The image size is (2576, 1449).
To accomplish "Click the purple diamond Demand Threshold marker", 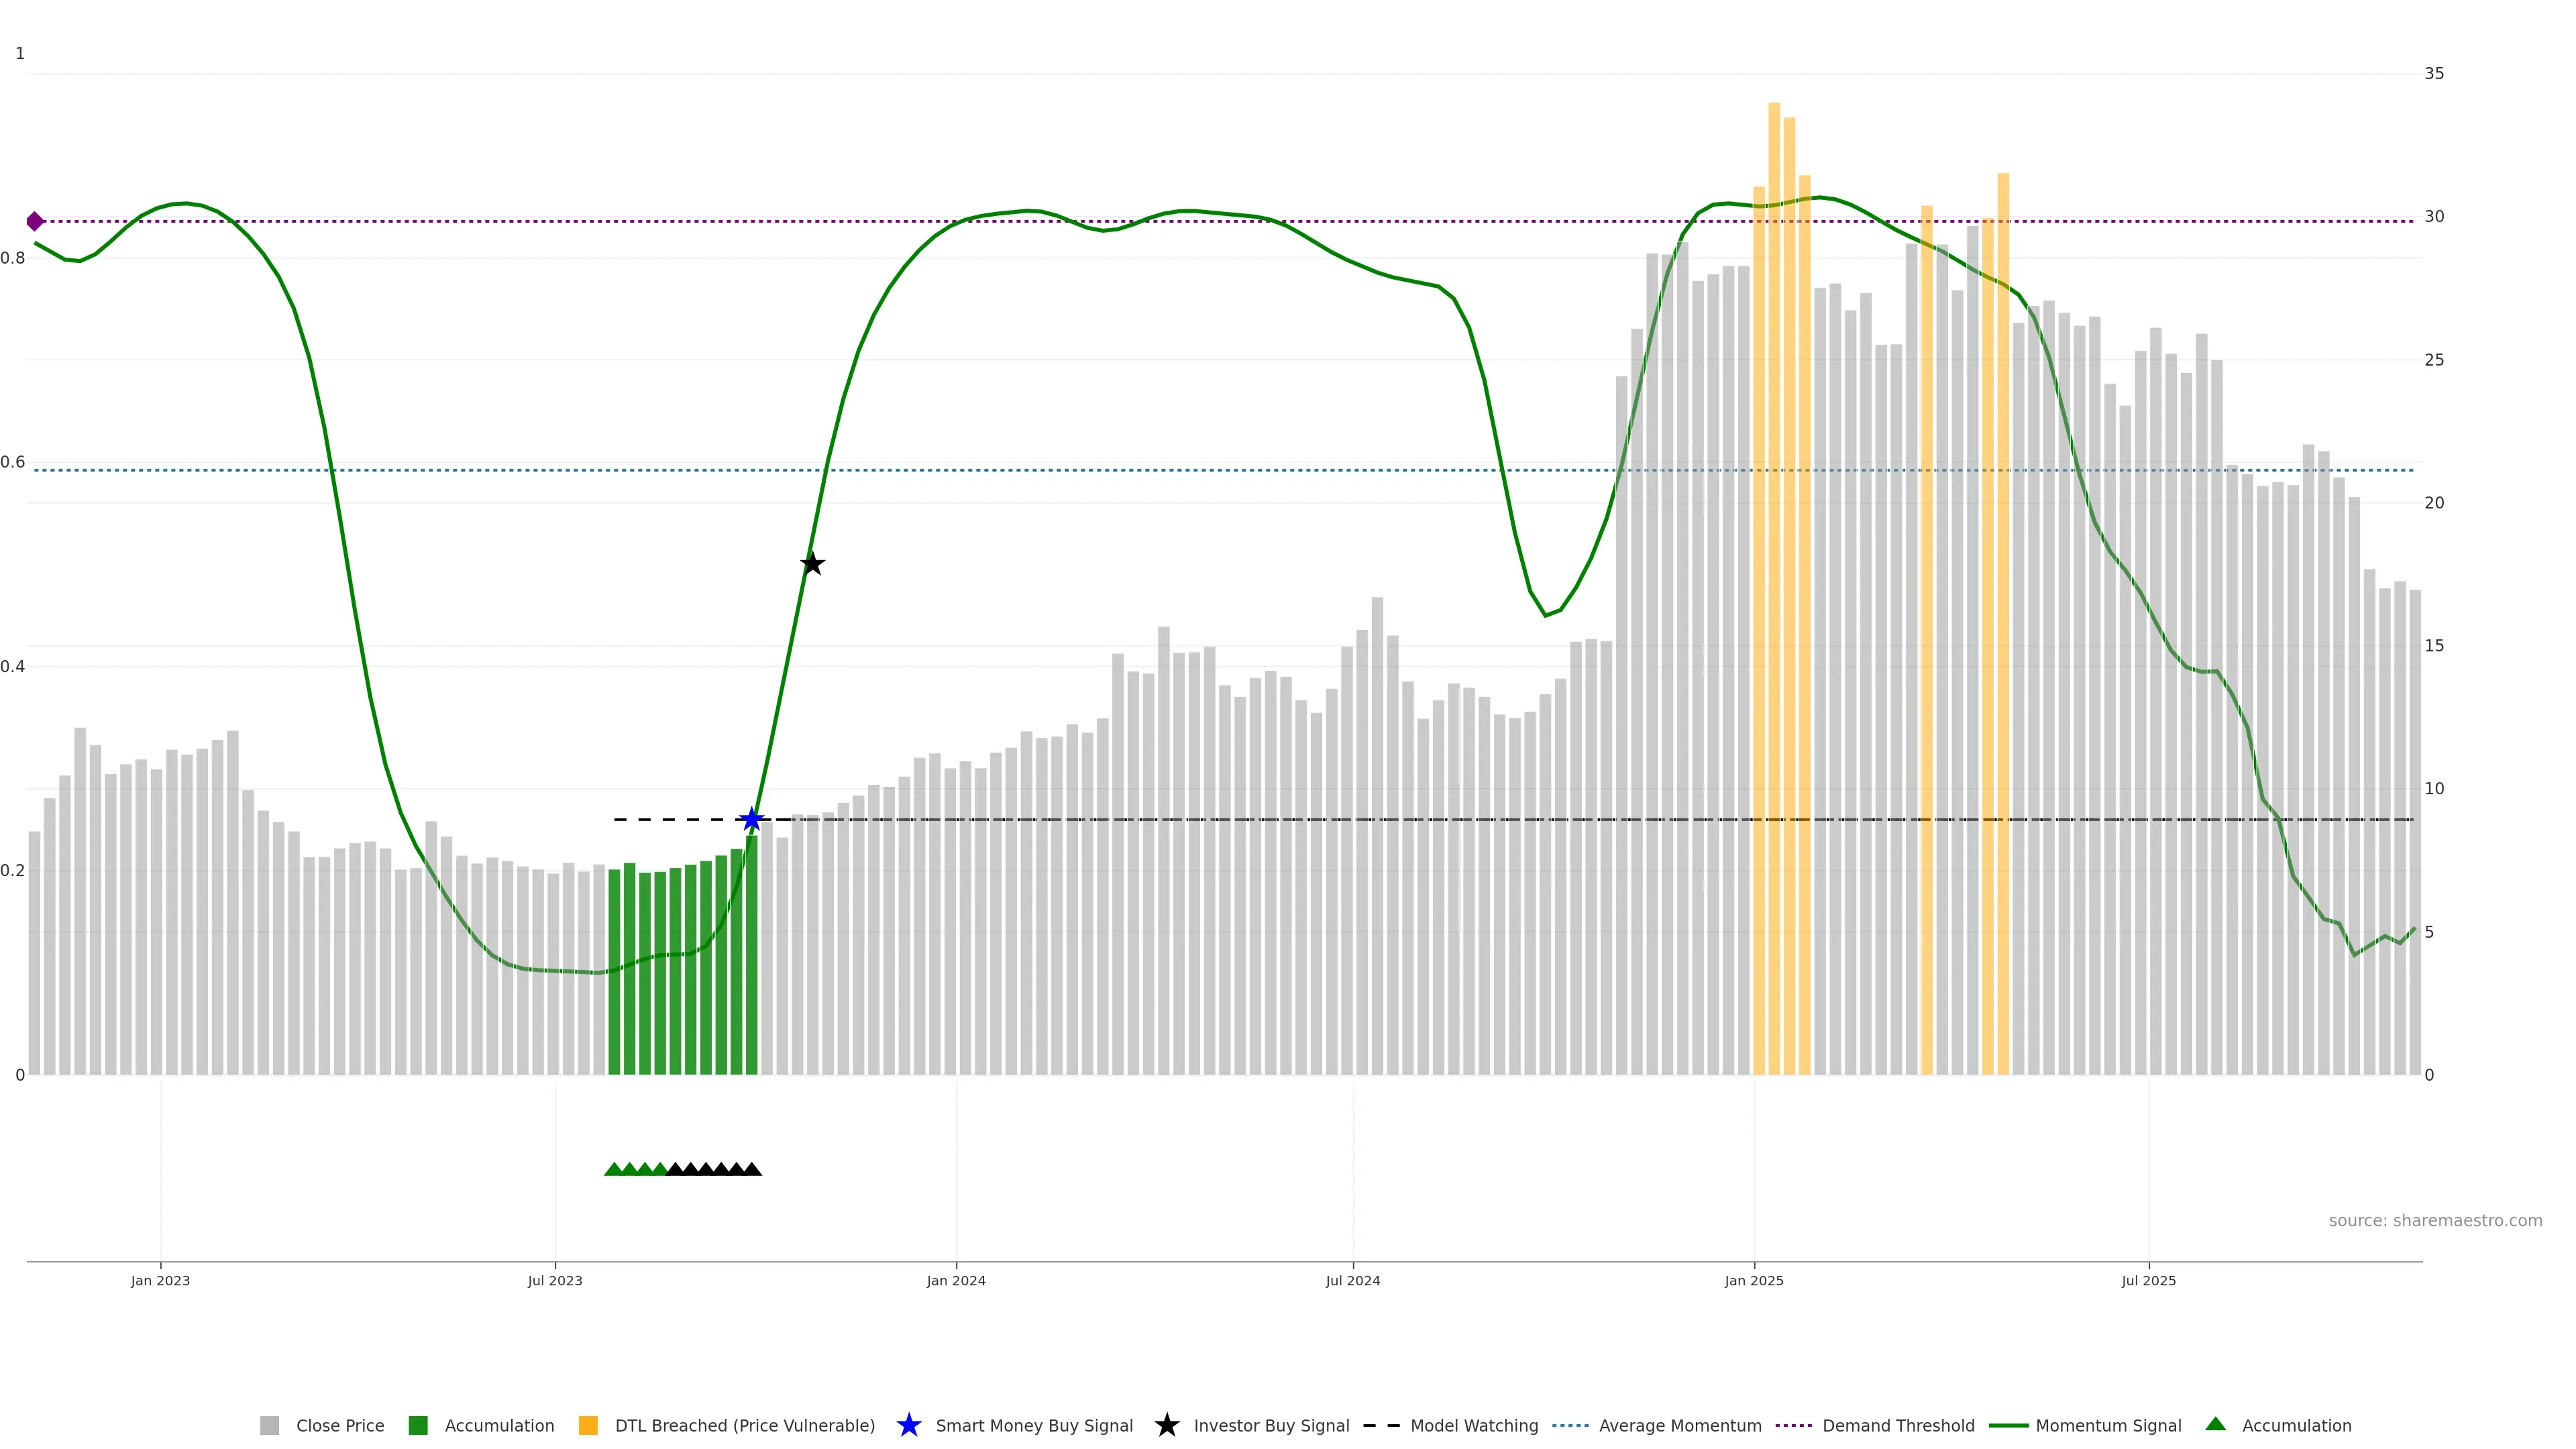I will coord(35,221).
